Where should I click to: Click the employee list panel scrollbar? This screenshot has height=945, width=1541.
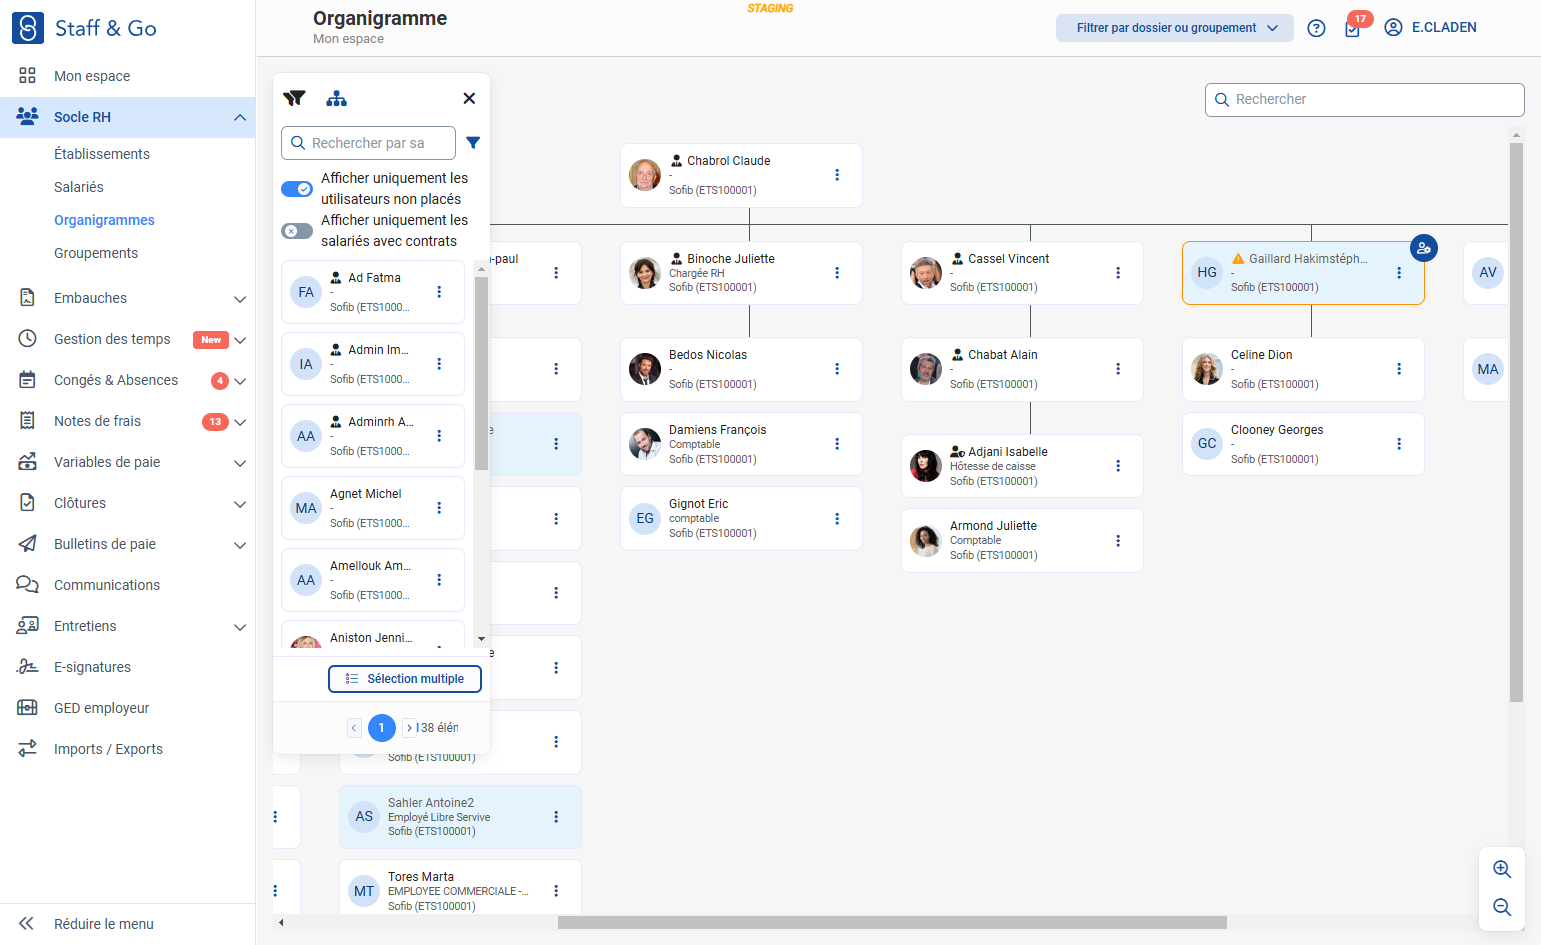click(x=481, y=373)
